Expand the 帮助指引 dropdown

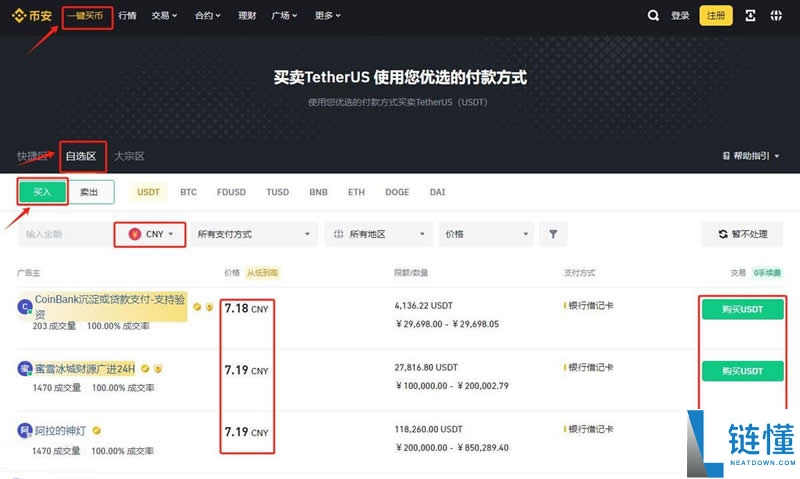(x=752, y=156)
